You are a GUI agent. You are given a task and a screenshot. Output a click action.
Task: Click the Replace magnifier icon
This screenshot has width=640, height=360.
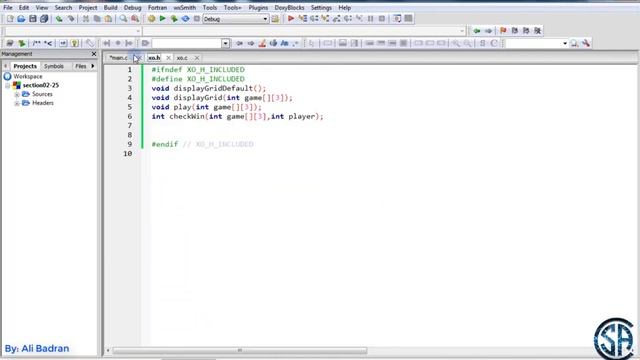coord(135,19)
